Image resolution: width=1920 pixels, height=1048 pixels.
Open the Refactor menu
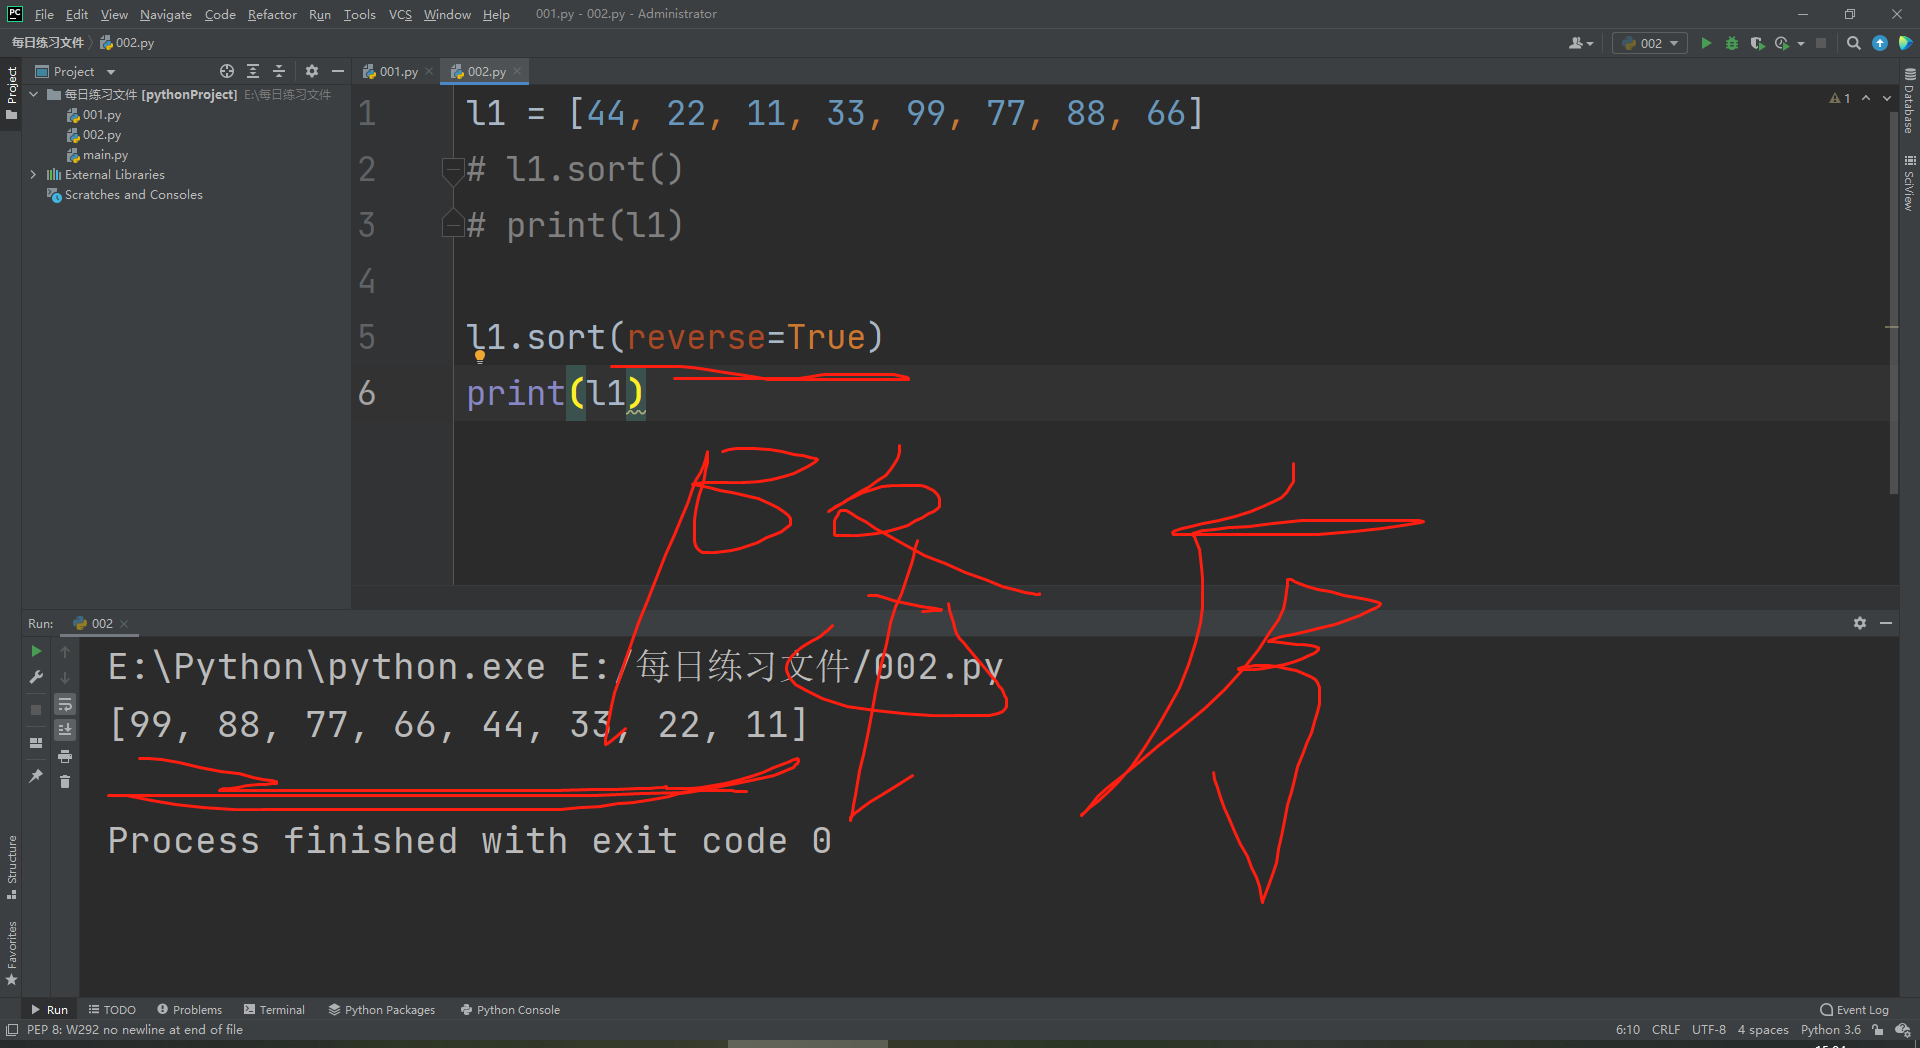coord(272,14)
